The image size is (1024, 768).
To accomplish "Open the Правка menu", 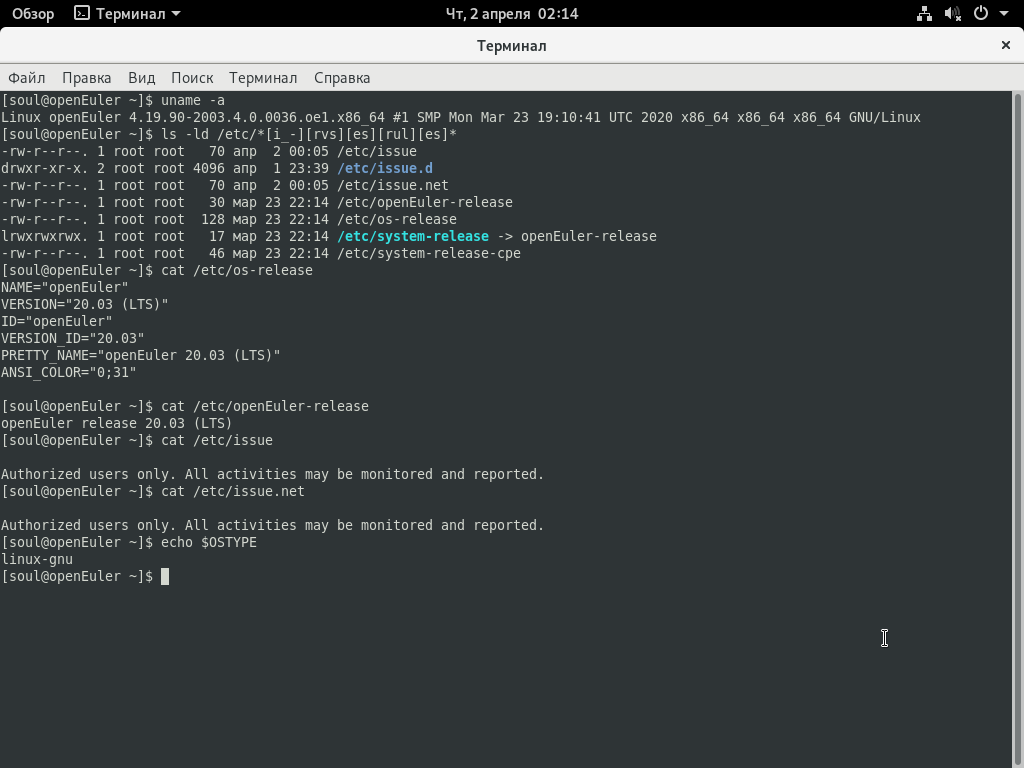I will click(x=87, y=78).
